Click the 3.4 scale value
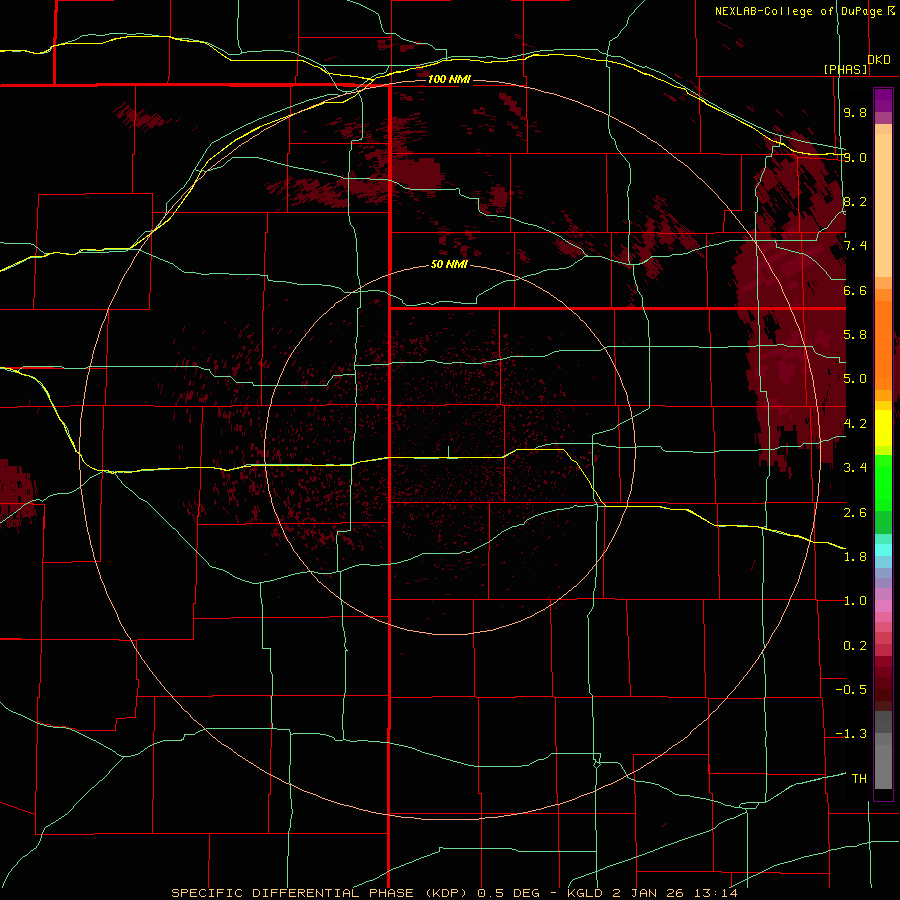 [855, 468]
